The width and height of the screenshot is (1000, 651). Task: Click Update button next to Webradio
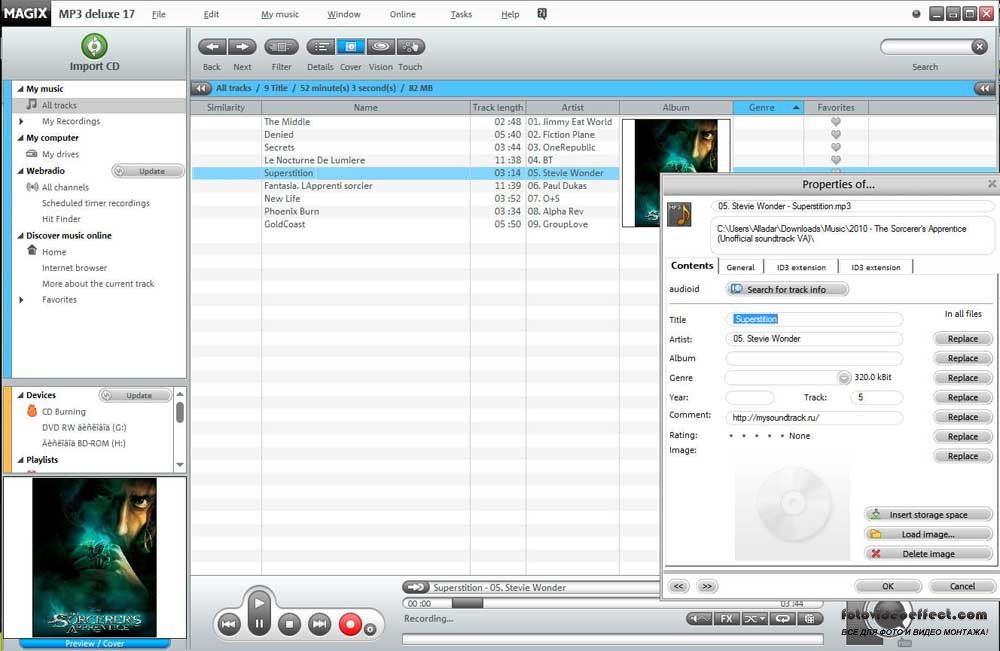pyautogui.click(x=148, y=171)
